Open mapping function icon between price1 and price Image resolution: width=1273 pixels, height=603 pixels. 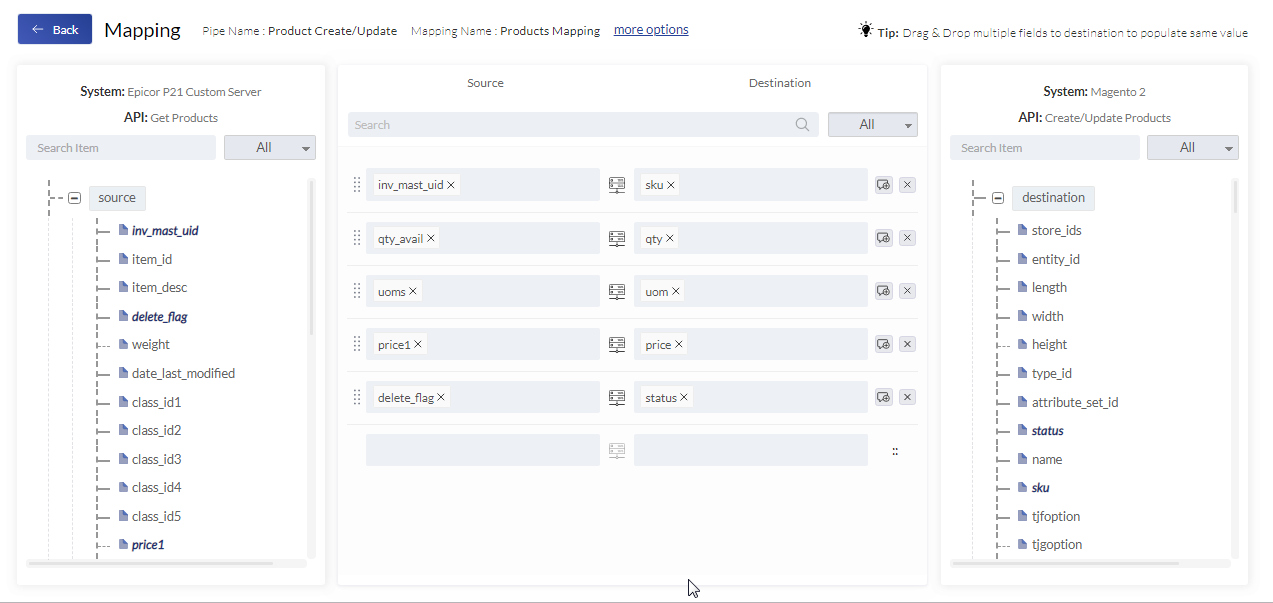pos(617,344)
